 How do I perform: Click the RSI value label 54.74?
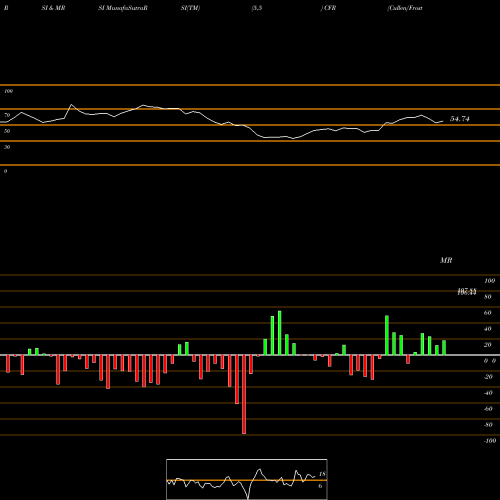point(460,119)
